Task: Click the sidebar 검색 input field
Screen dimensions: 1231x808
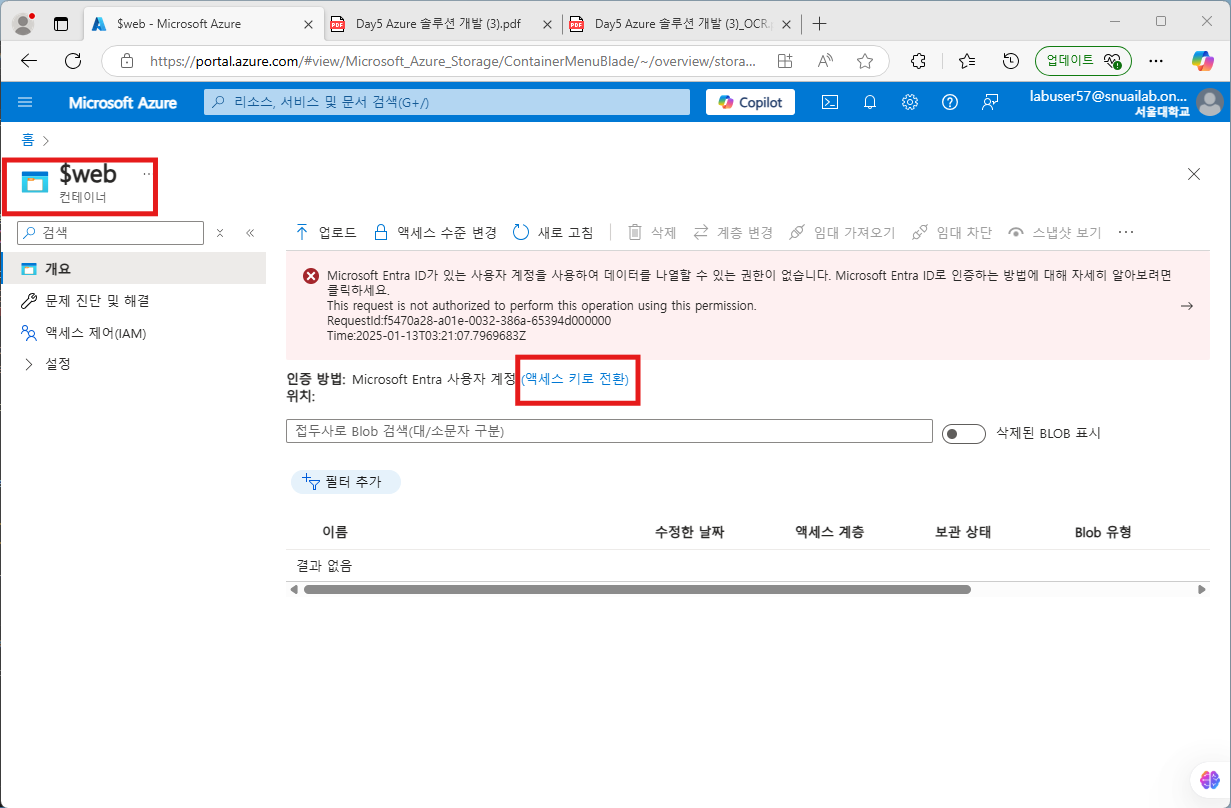Action: [110, 232]
